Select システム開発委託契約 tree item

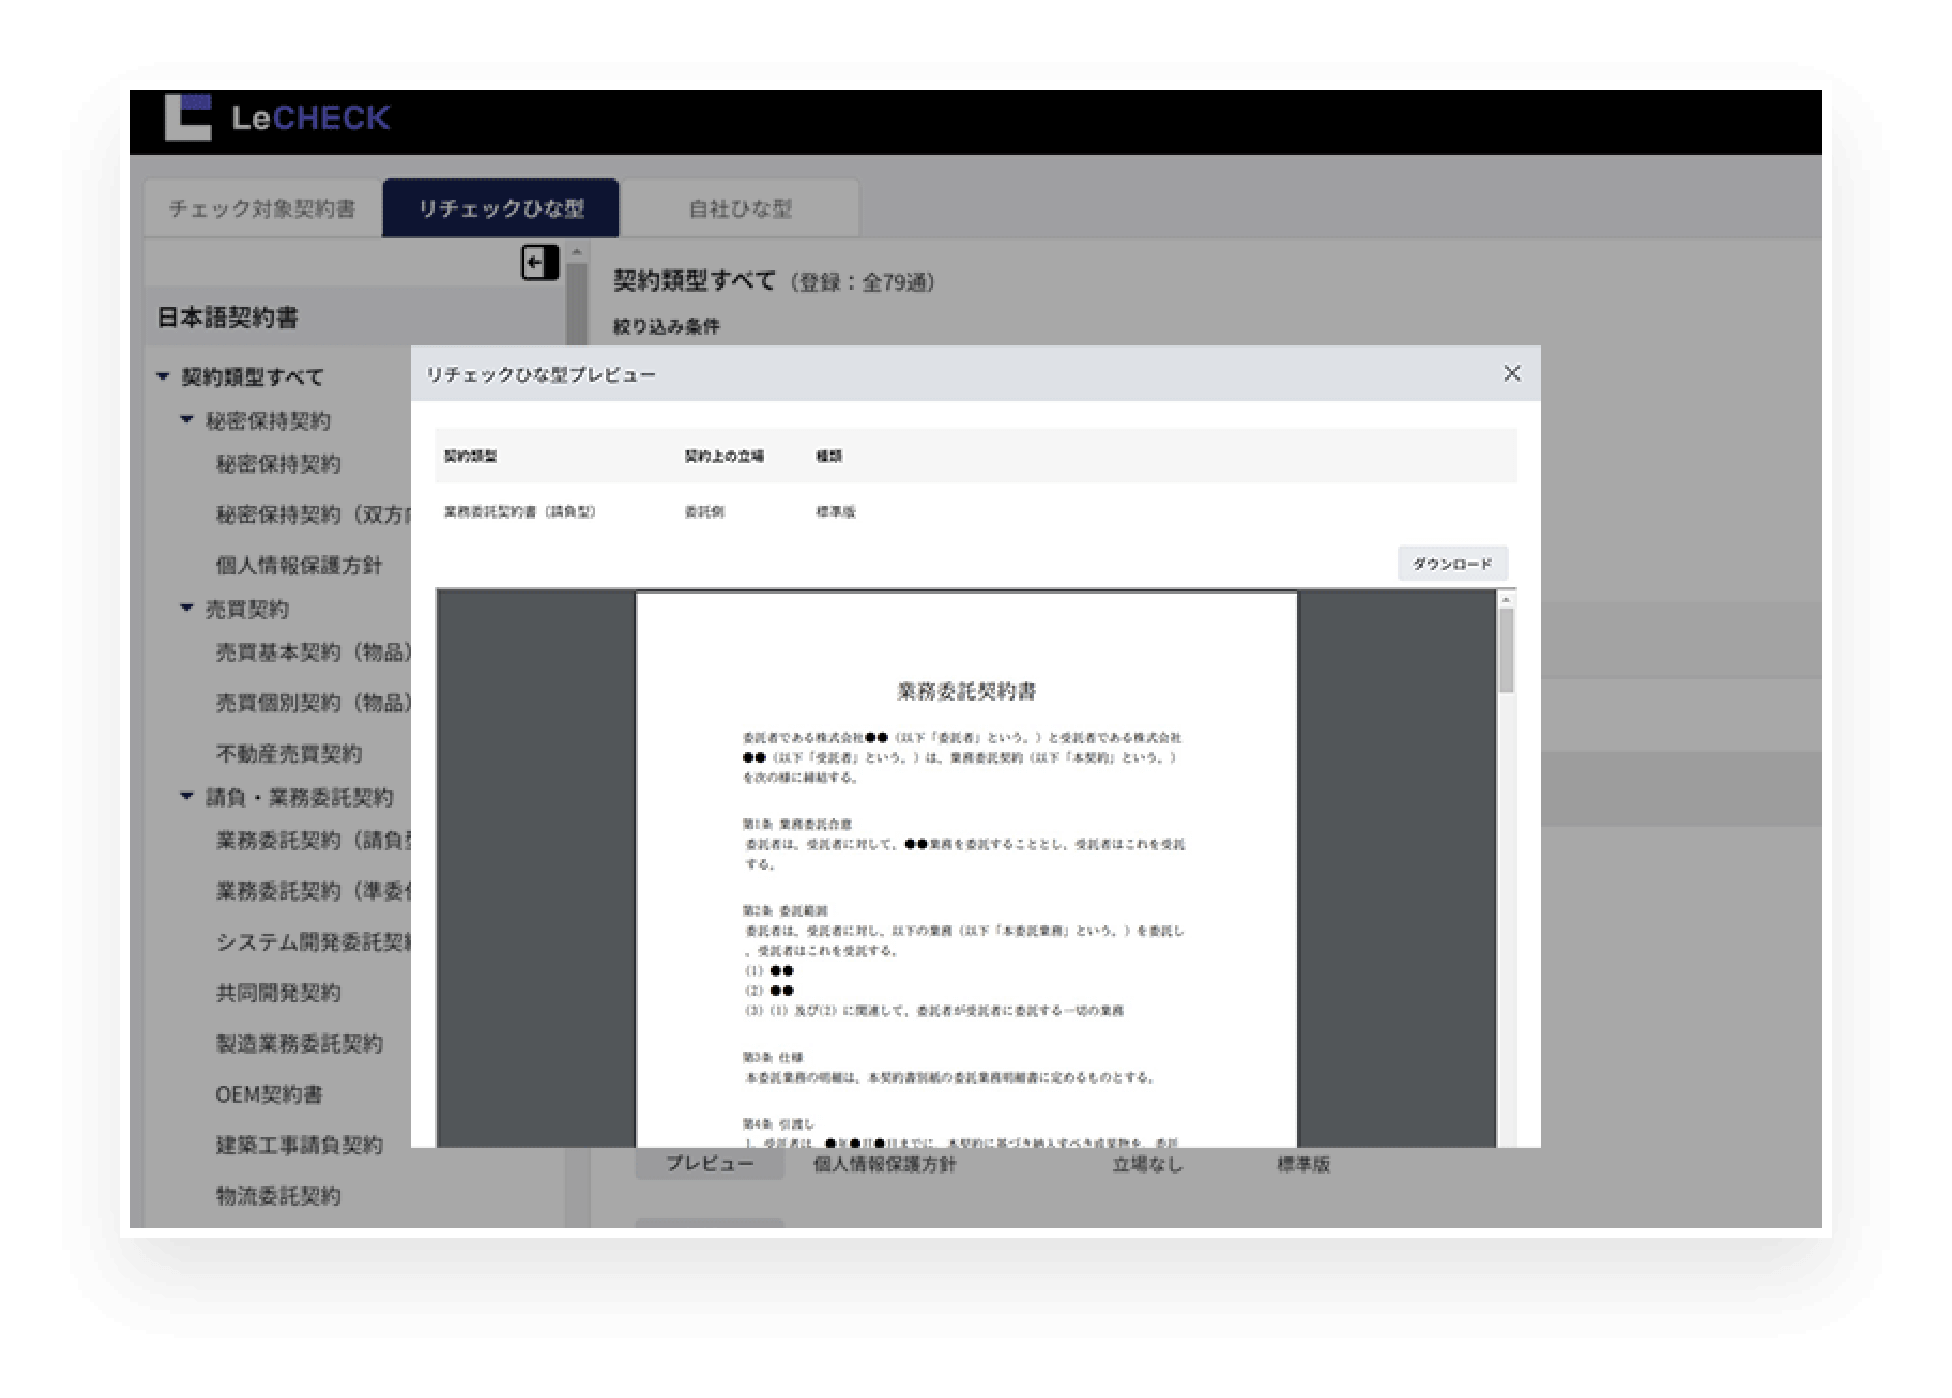coord(313,942)
